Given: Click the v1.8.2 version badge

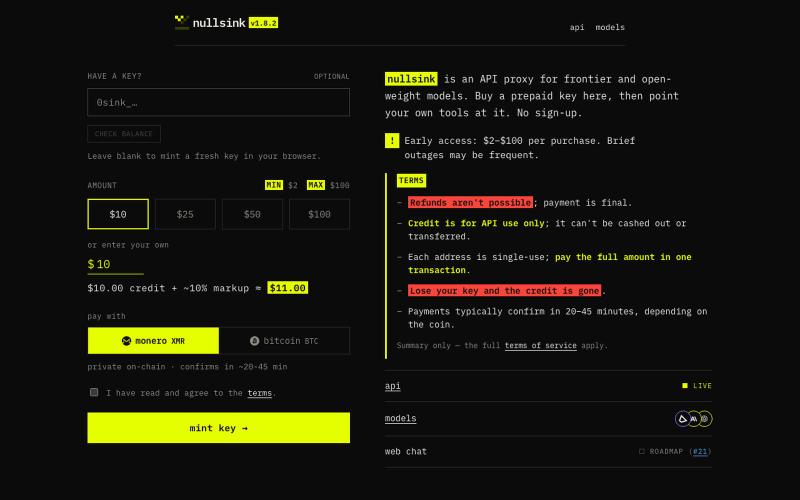Looking at the screenshot, I should [263, 23].
